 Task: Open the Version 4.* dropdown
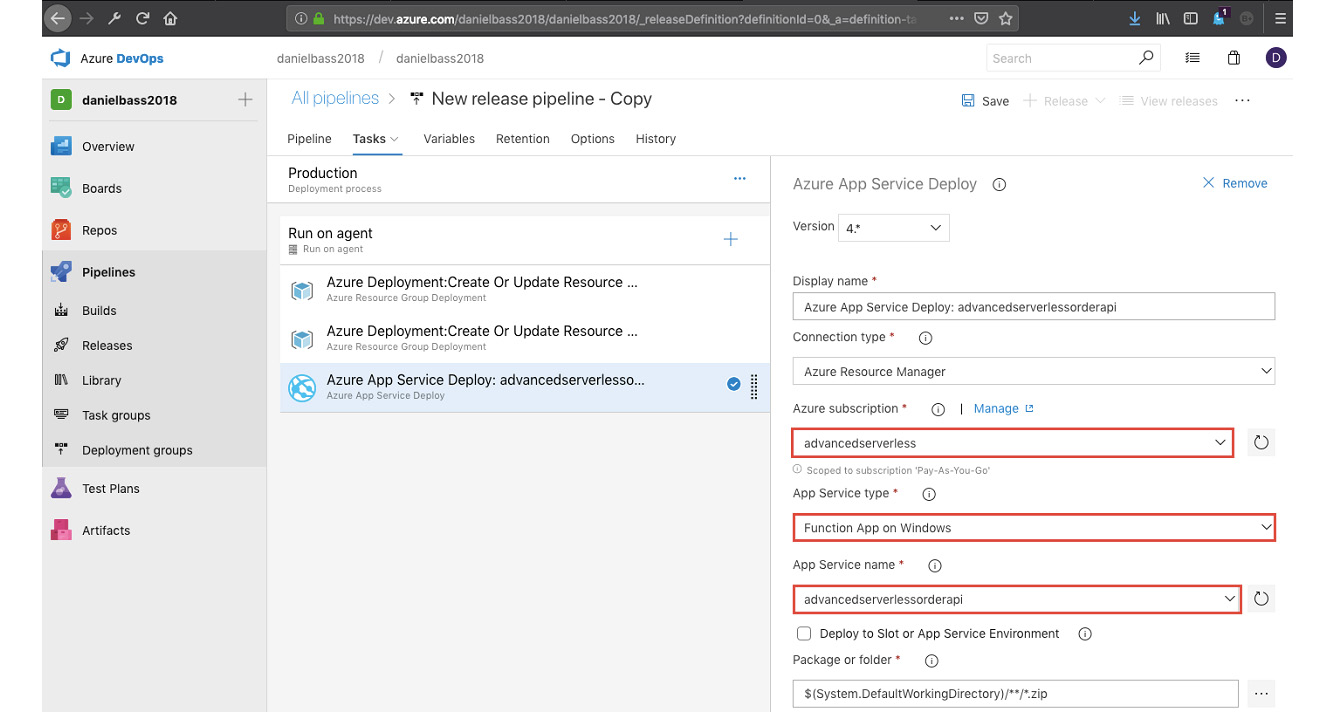point(893,228)
